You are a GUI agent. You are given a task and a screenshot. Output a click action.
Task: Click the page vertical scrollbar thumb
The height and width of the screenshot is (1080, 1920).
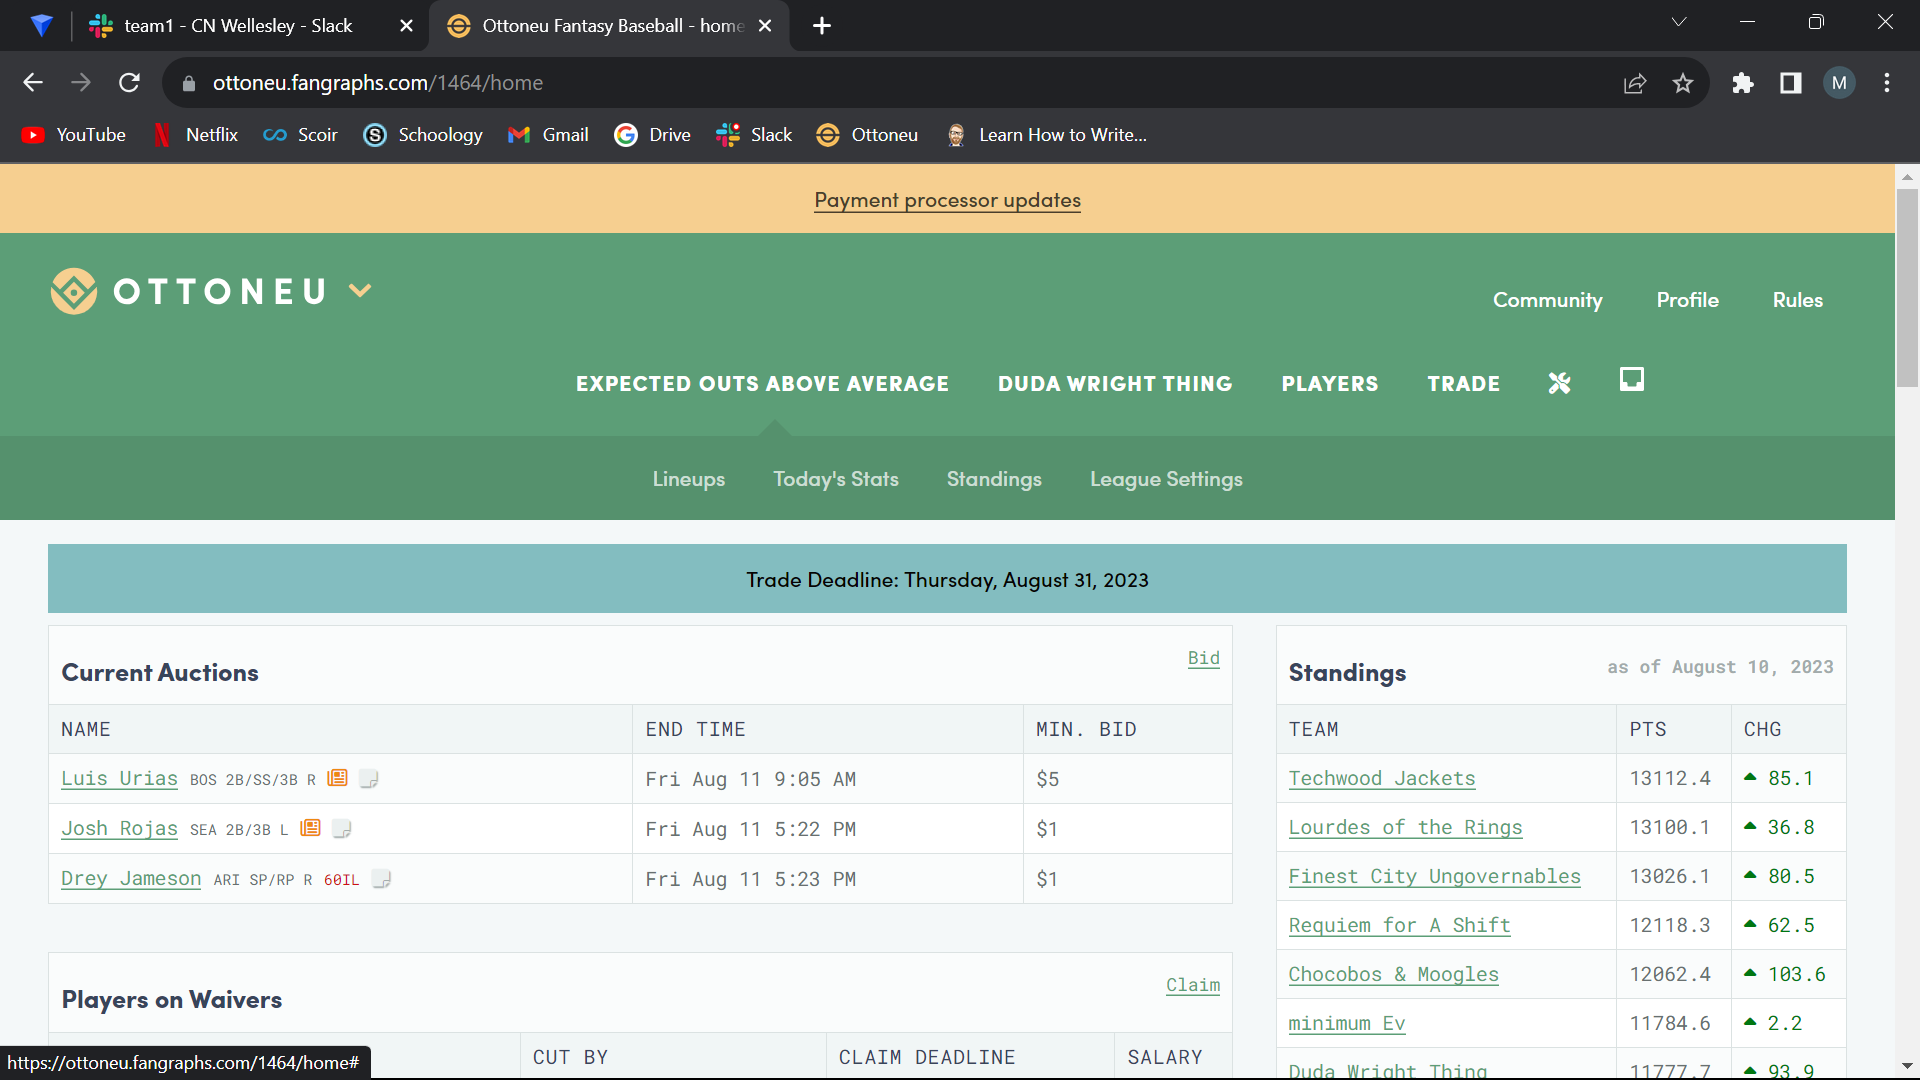1907,288
